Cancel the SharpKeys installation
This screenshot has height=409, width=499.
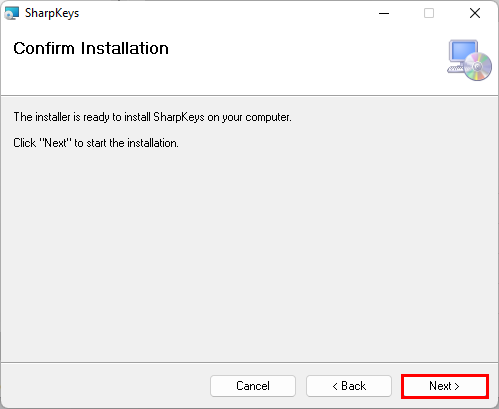point(253,386)
